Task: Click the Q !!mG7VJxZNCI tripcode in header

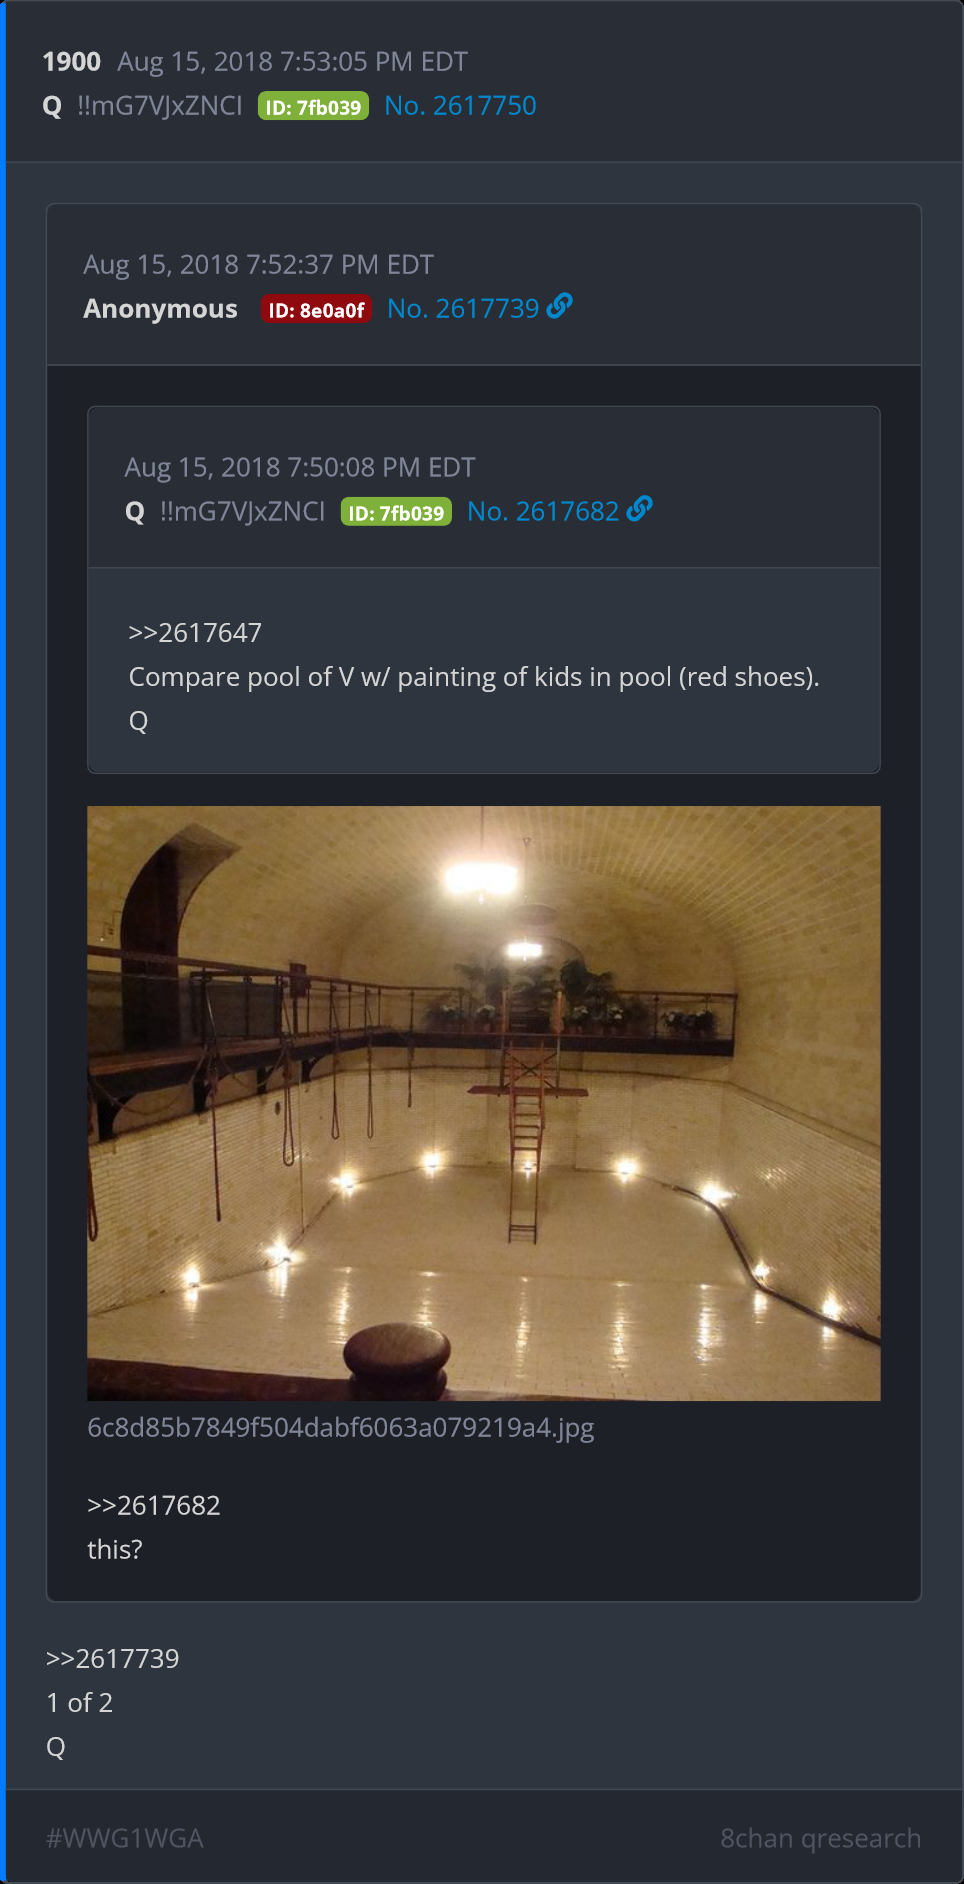Action: 143,105
